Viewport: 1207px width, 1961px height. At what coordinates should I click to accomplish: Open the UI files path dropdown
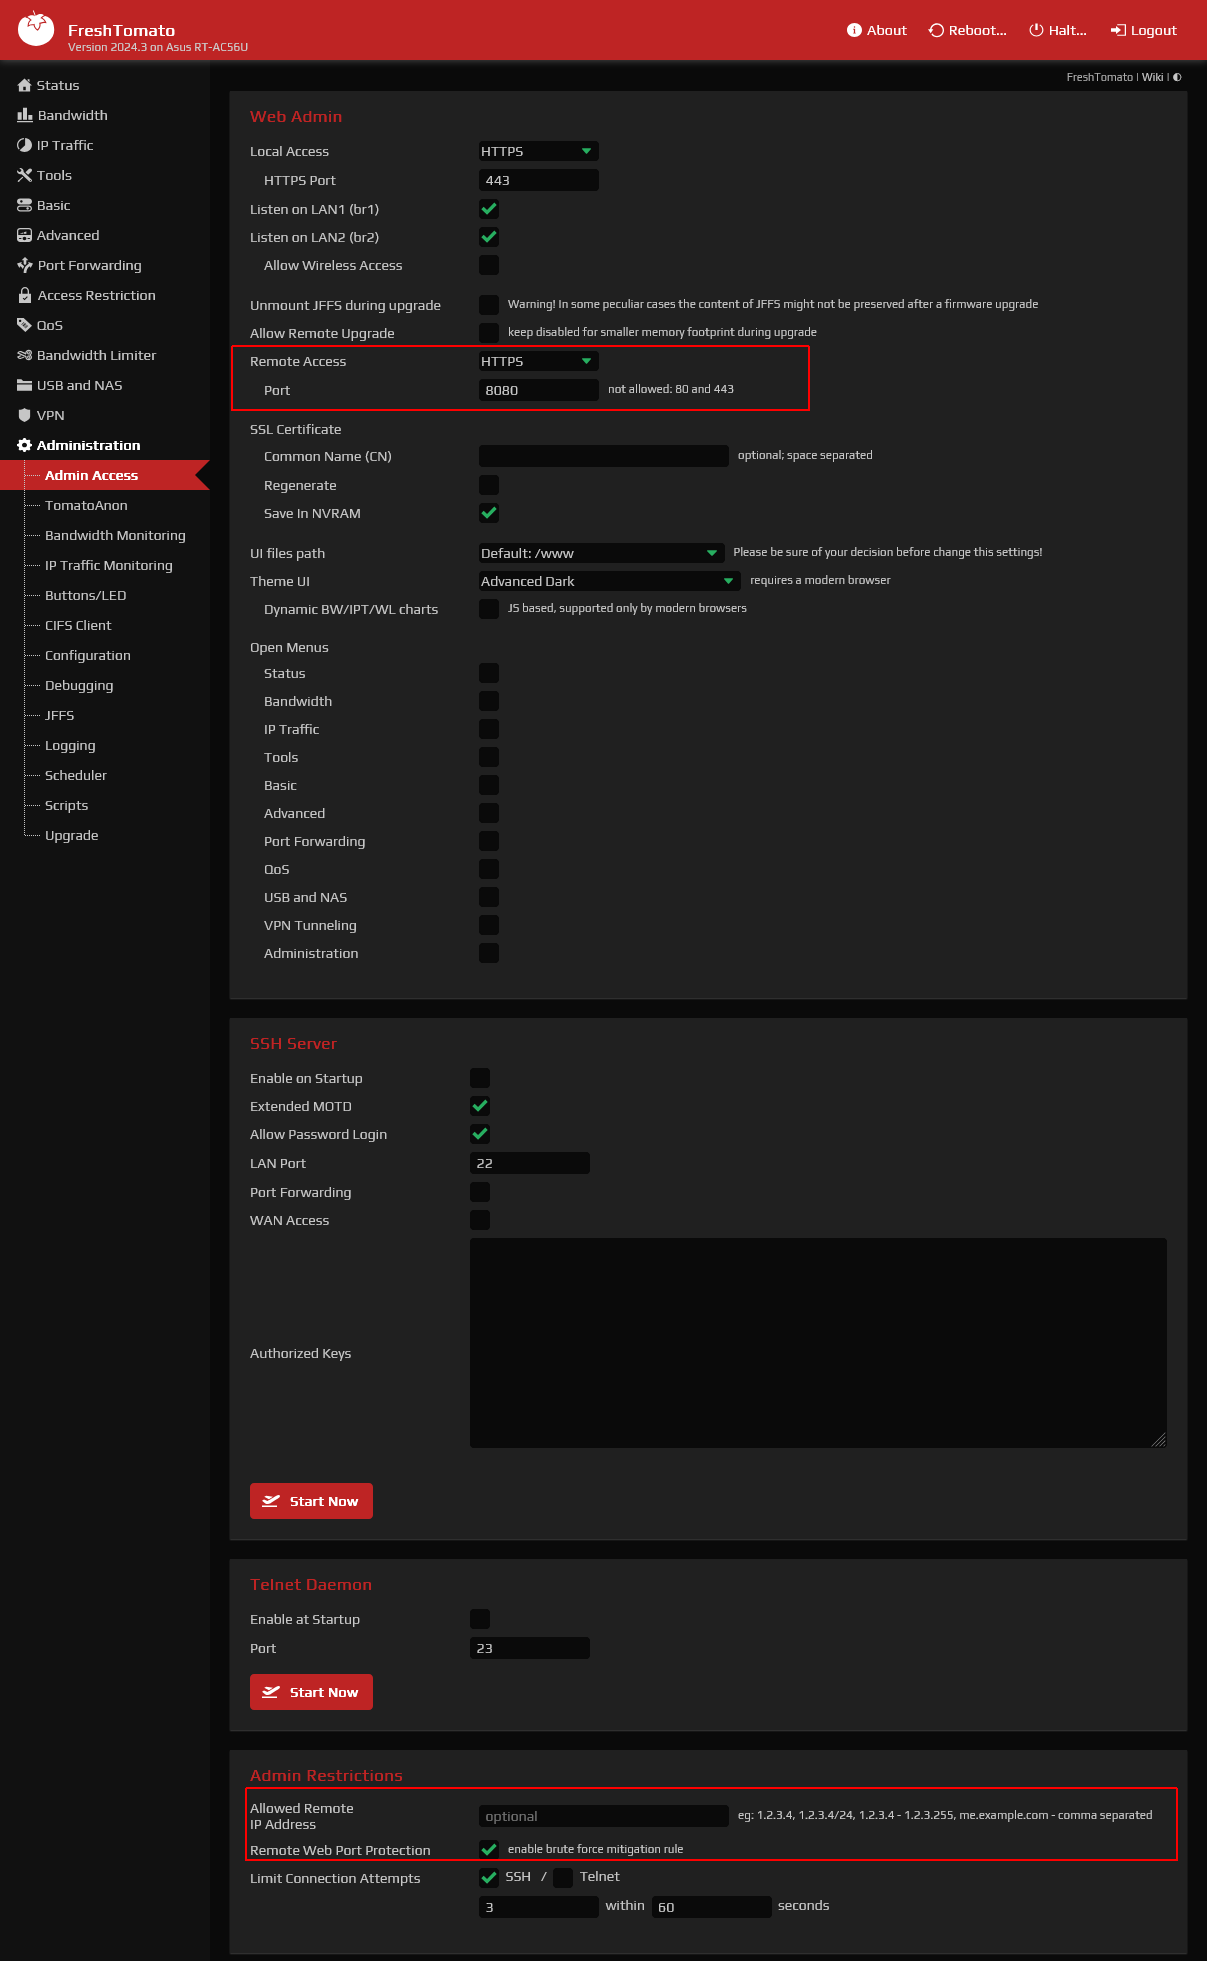(602, 553)
